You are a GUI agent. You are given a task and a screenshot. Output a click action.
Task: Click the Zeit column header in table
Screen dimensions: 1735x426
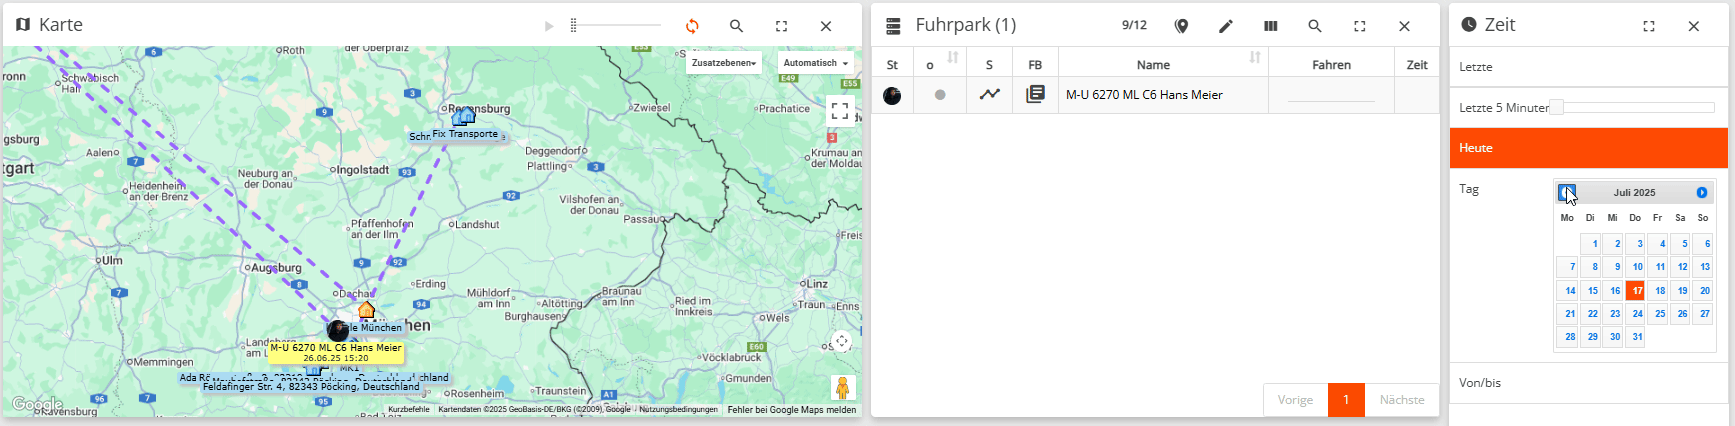coord(1417,65)
